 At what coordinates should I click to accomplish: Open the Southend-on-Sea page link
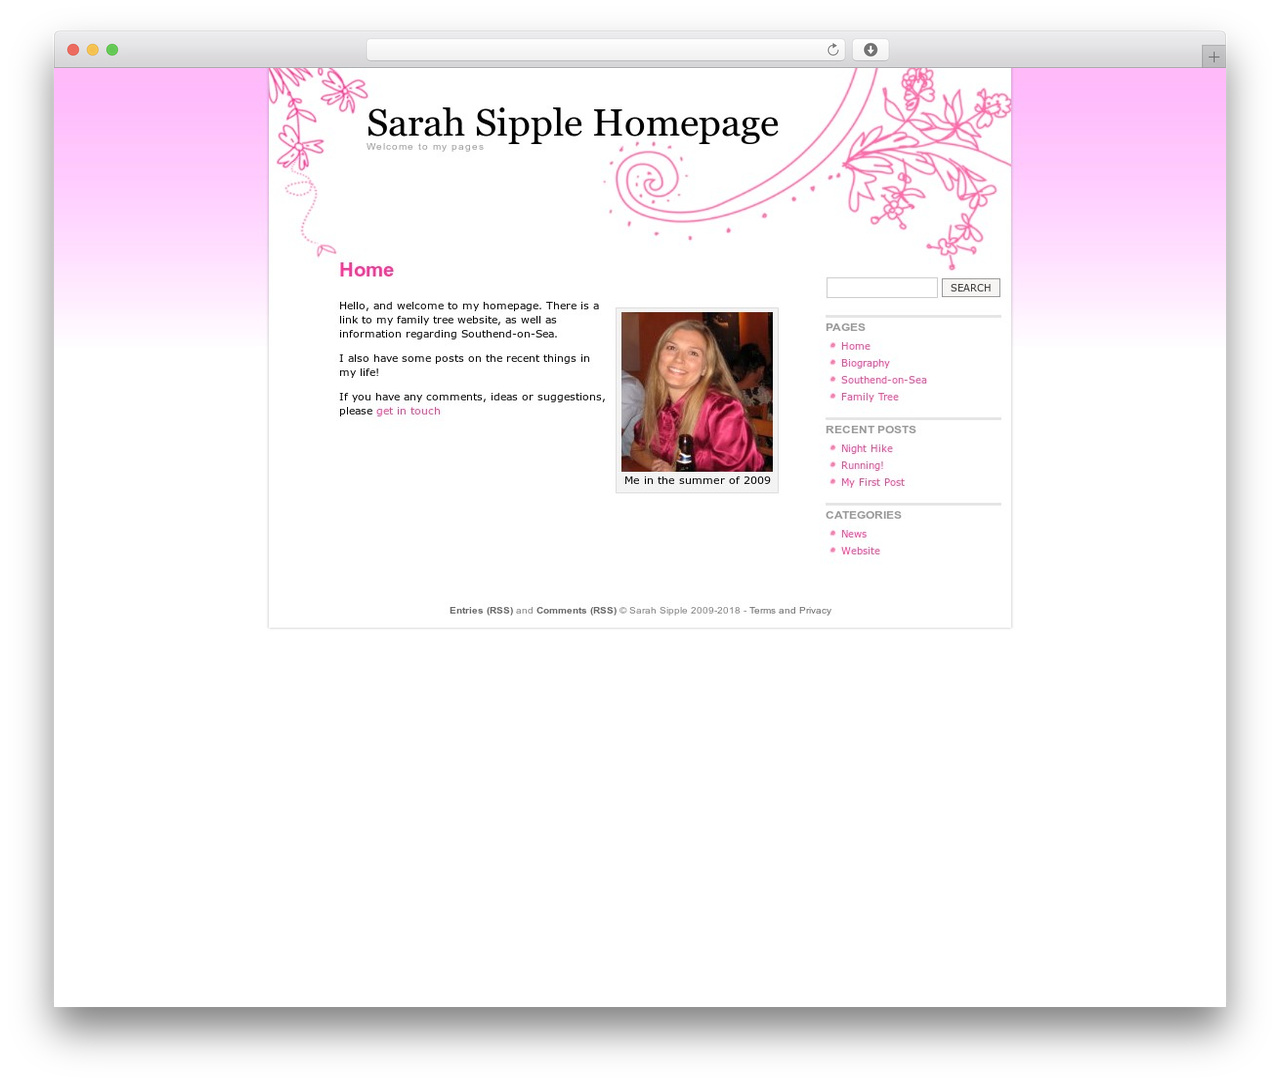884,380
